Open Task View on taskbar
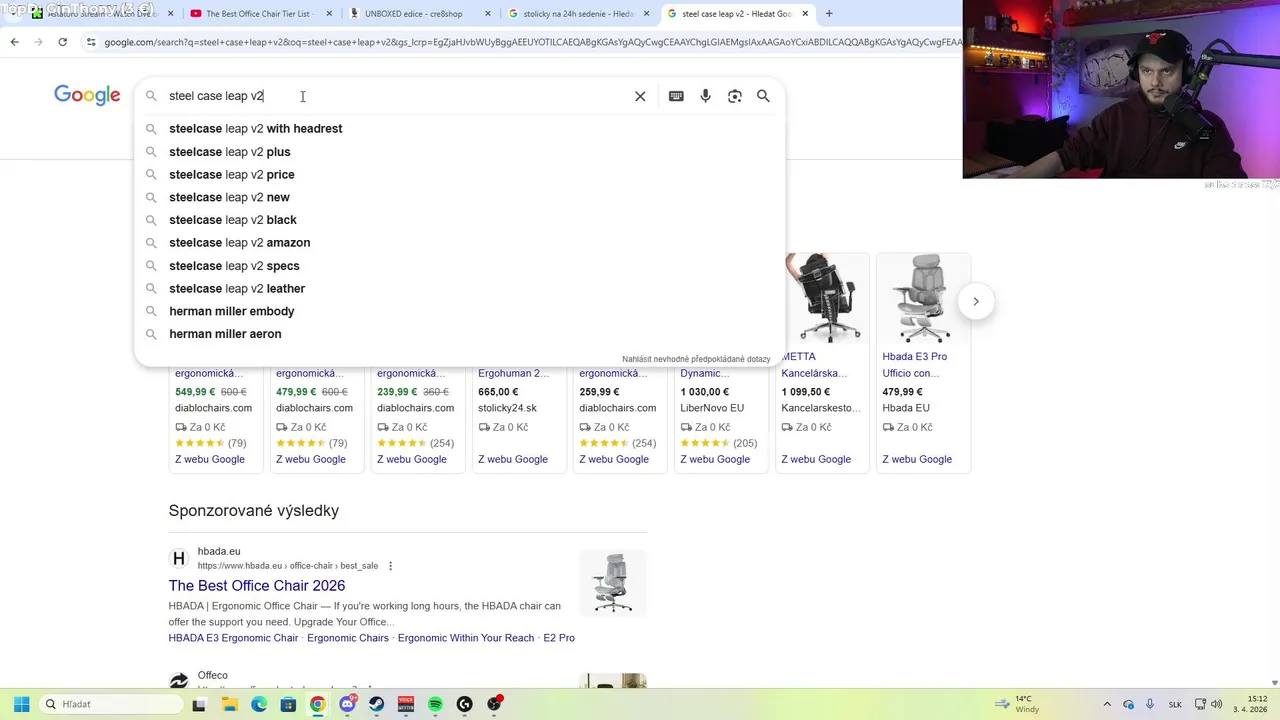The height and width of the screenshot is (720, 1280). [x=199, y=704]
